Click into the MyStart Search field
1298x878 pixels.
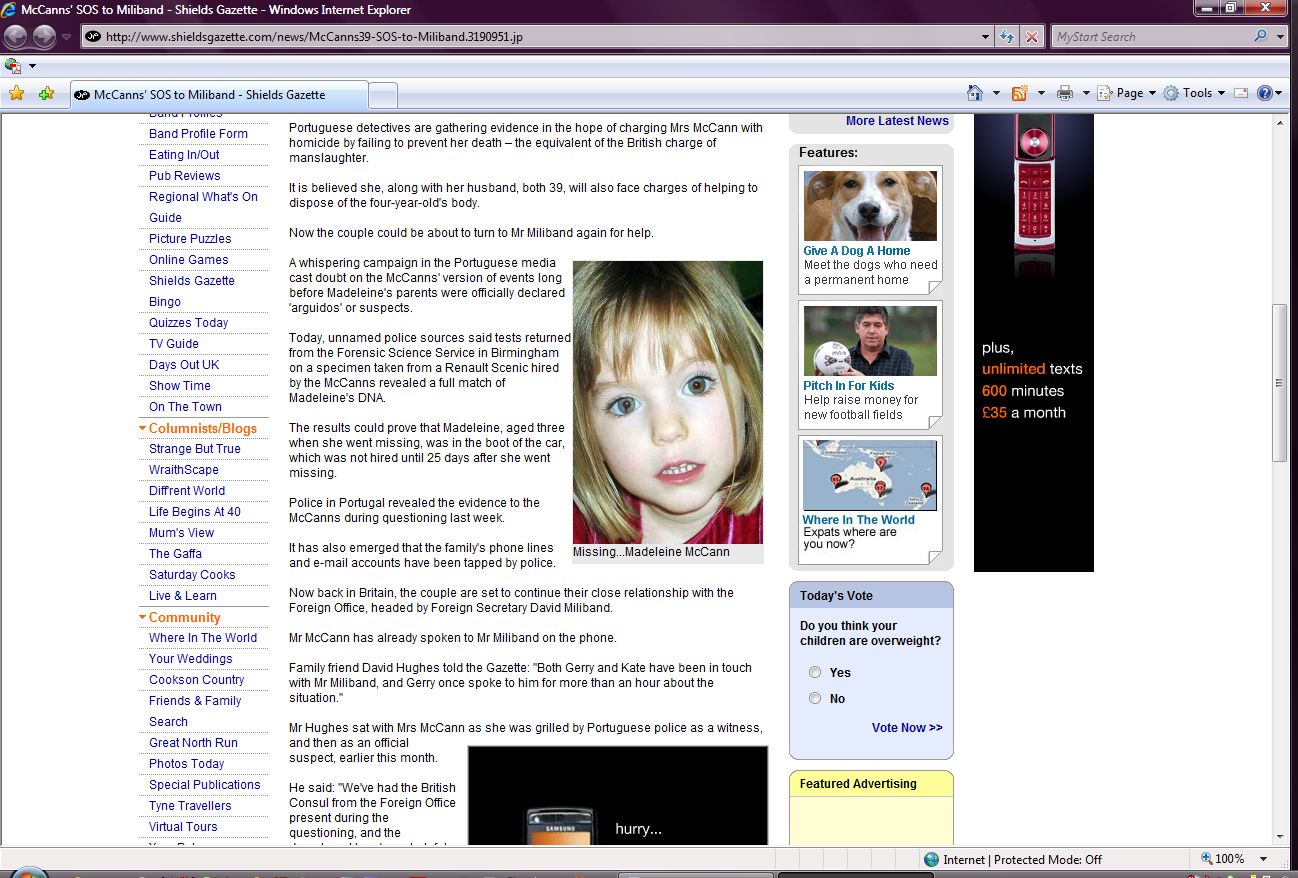click(x=1150, y=37)
